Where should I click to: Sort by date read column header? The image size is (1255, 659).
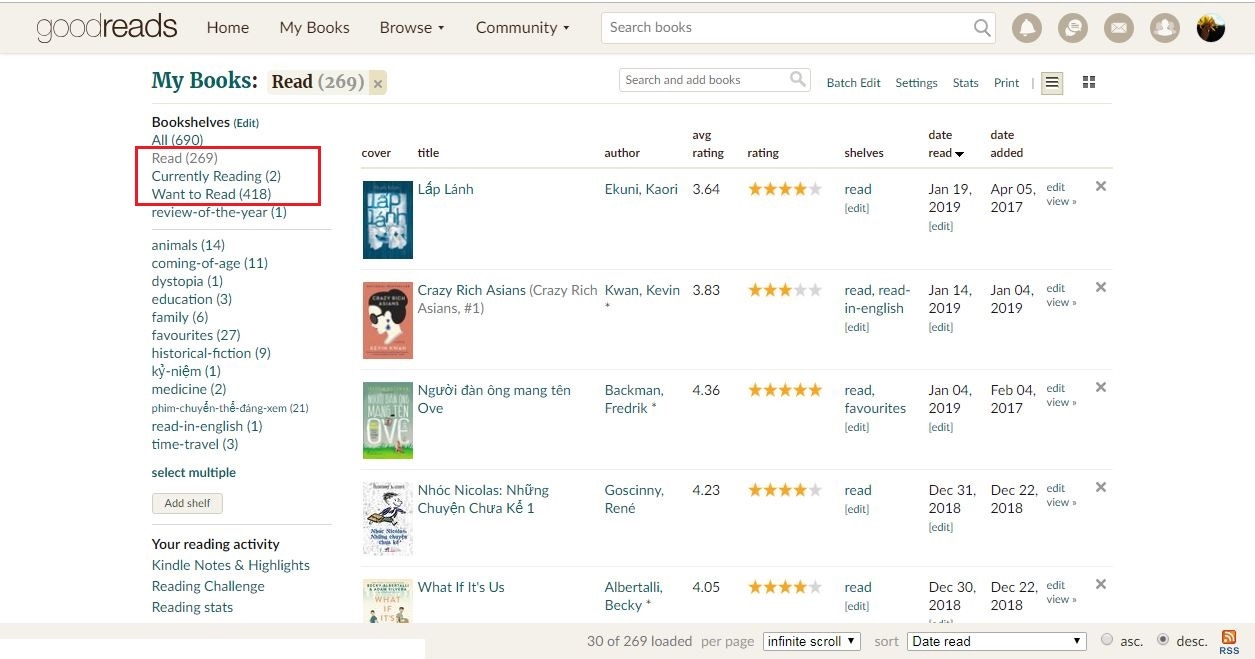946,144
